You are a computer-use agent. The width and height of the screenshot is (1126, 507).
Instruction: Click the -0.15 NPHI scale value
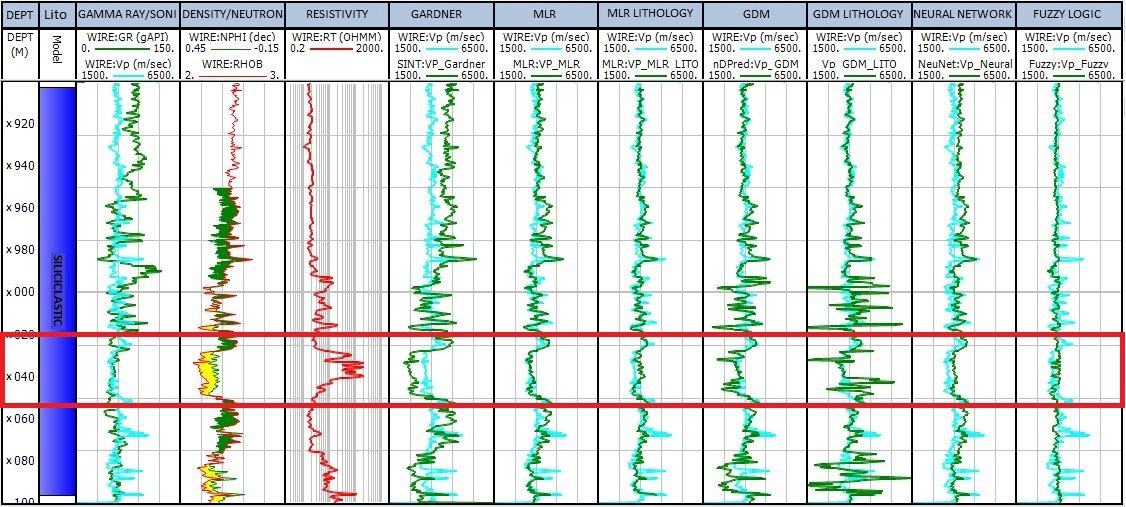coord(268,48)
